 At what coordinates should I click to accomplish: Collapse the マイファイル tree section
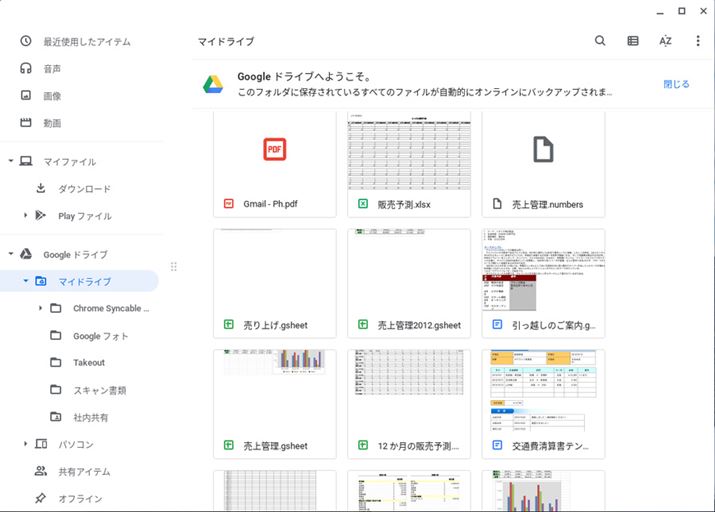coord(11,161)
